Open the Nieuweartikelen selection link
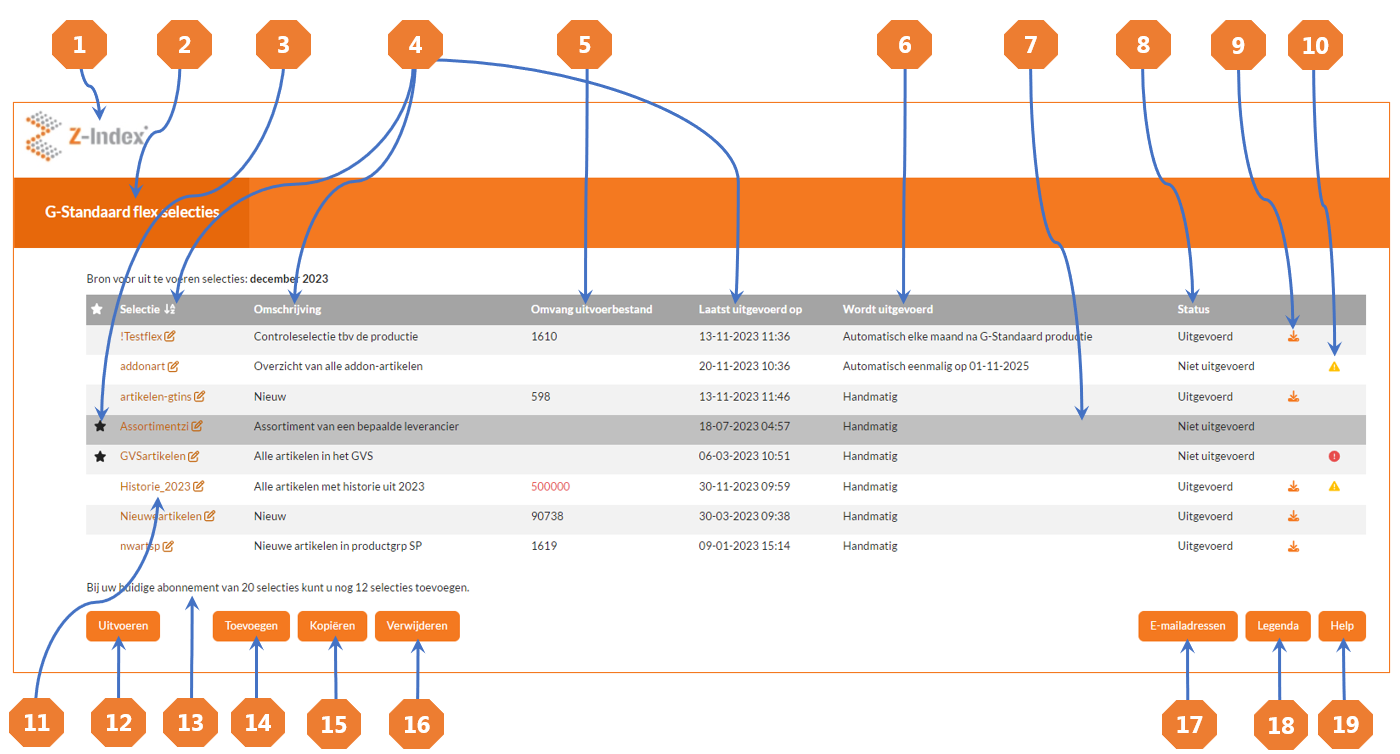The height and width of the screenshot is (754, 1400). coord(161,517)
